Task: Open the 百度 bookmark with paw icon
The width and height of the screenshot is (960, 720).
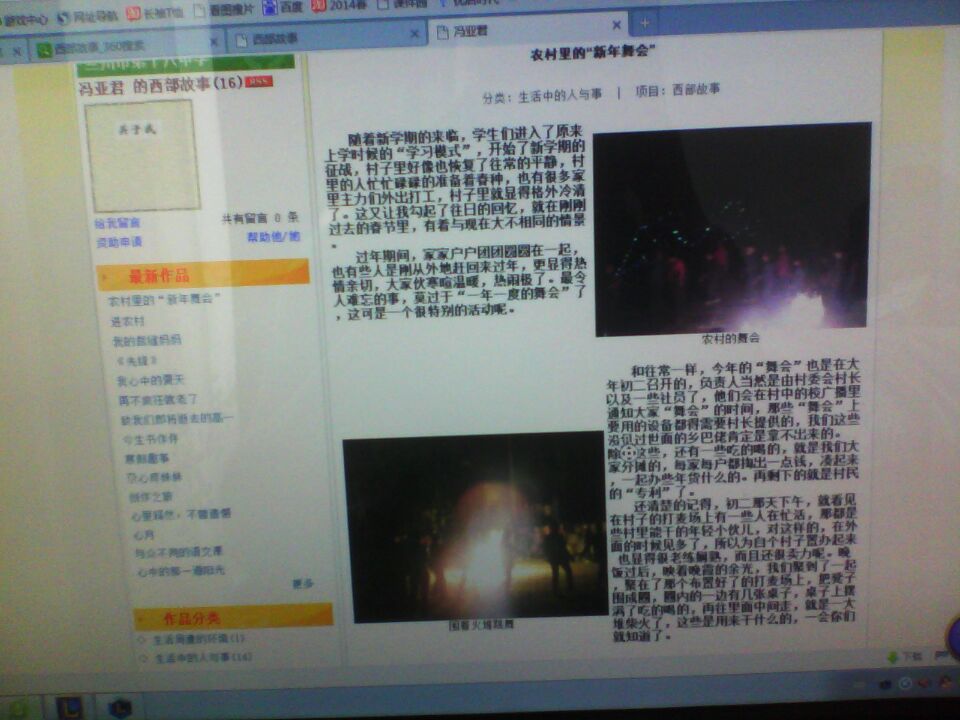Action: pos(283,6)
